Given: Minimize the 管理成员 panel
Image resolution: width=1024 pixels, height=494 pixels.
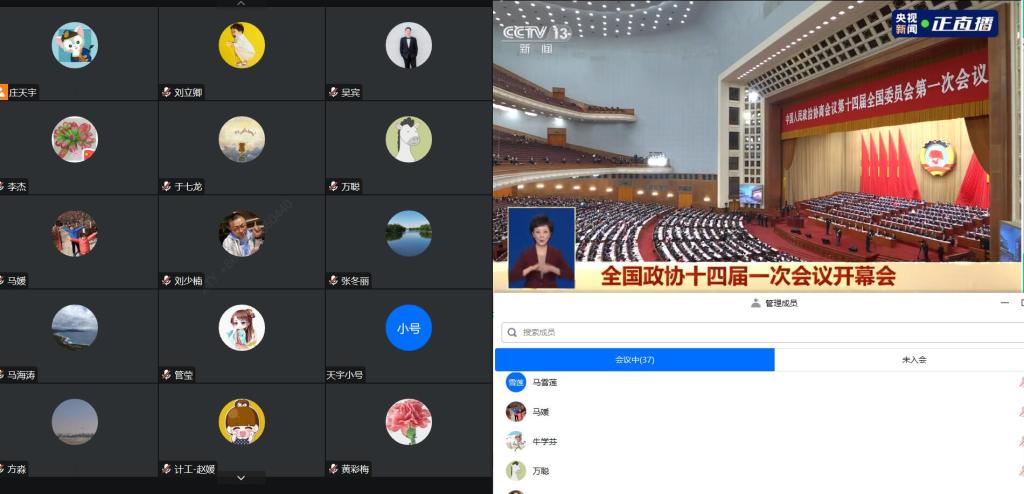Looking at the screenshot, I should [1005, 303].
